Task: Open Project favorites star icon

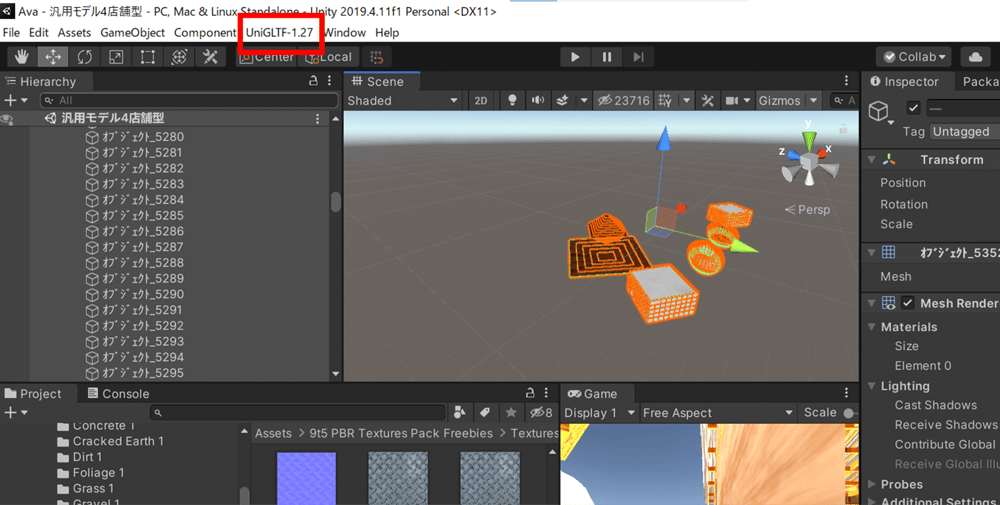Action: tap(510, 413)
